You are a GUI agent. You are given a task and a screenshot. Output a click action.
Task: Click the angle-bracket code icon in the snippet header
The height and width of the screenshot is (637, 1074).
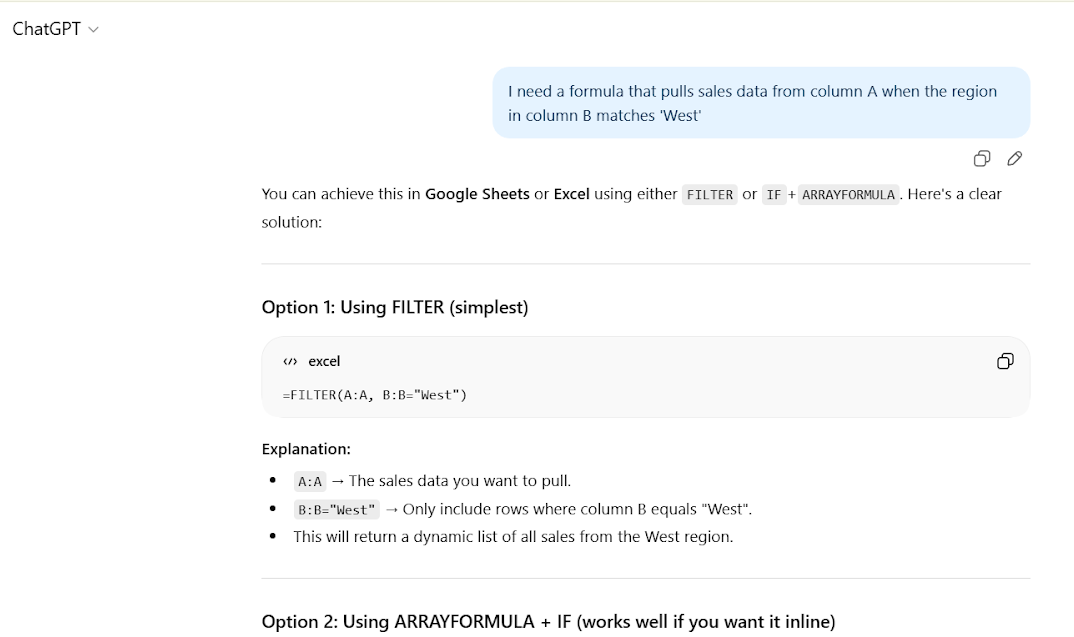coord(290,361)
